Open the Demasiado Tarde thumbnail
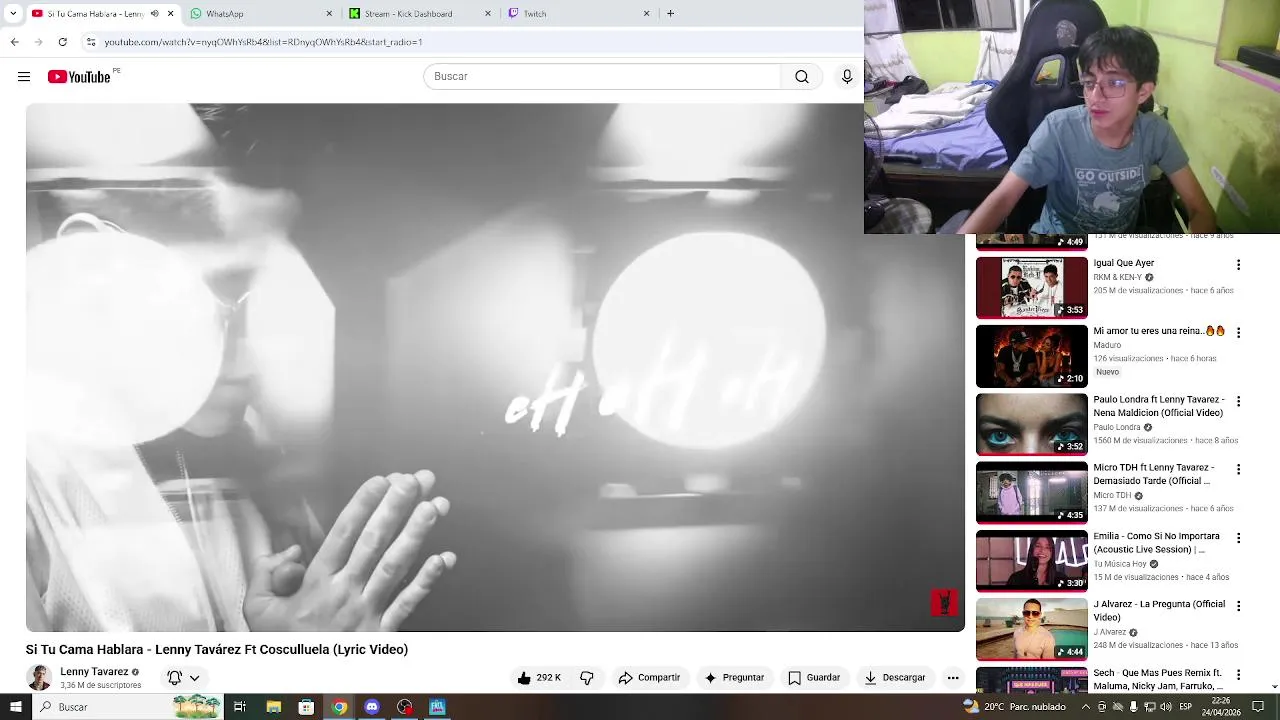The width and height of the screenshot is (1280, 720). pyautogui.click(x=1031, y=492)
